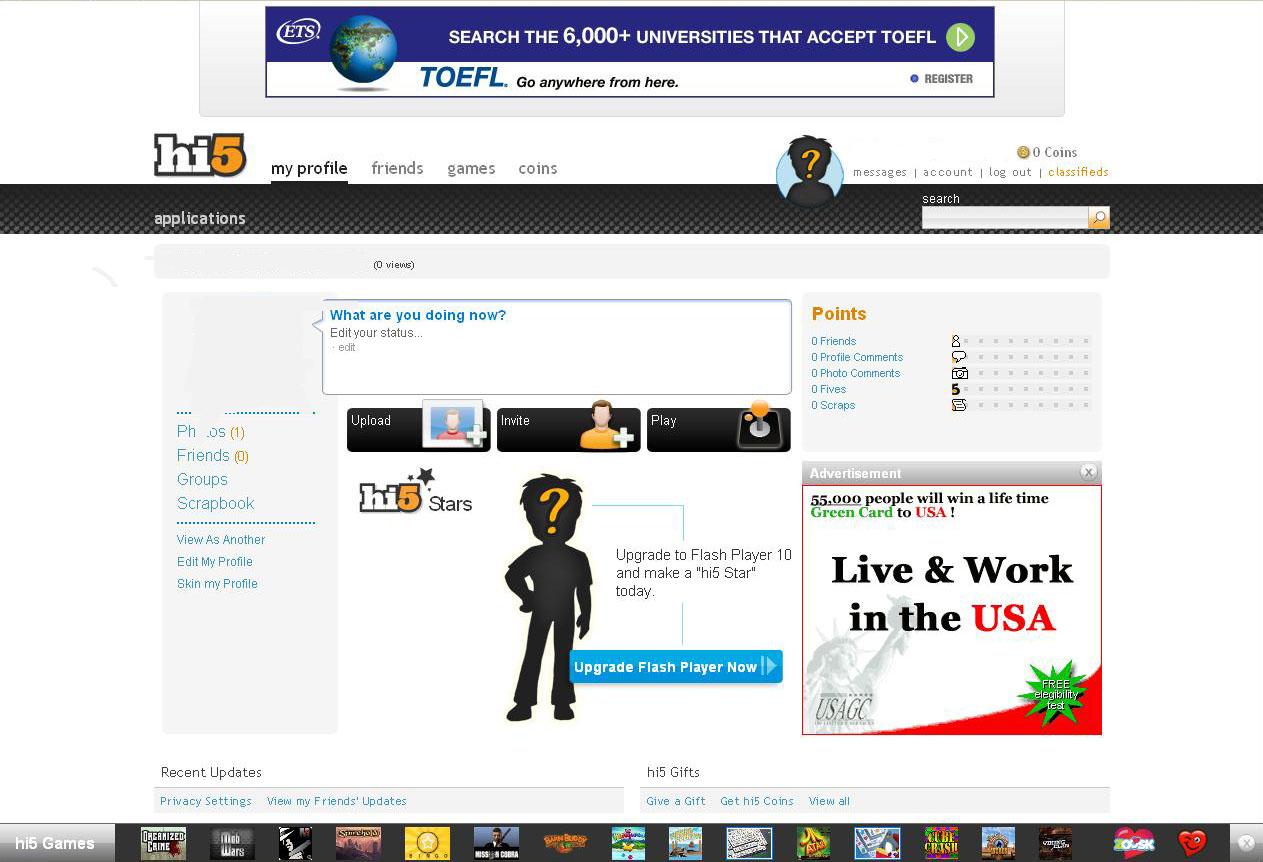
Task: Launch the Barn Buddy game icon
Action: [565, 843]
